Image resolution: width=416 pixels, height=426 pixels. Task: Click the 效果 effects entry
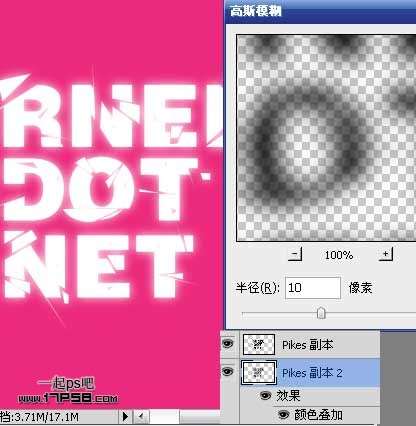click(288, 396)
